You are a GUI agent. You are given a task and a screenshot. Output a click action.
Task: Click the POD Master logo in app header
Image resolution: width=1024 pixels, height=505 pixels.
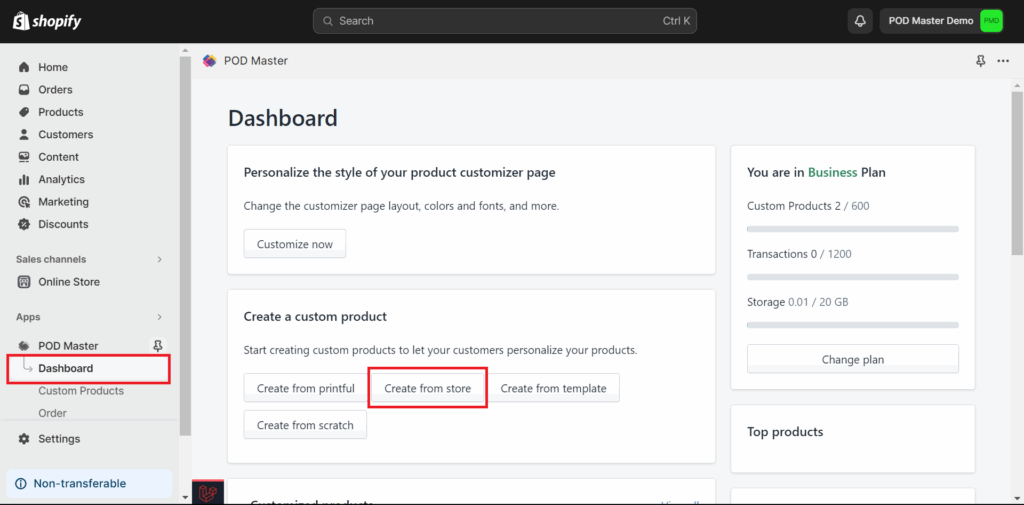(209, 61)
